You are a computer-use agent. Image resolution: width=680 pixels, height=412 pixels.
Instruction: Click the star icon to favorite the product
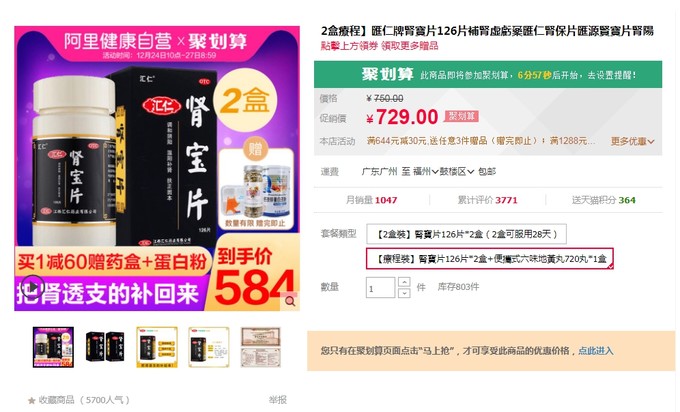click(31, 400)
